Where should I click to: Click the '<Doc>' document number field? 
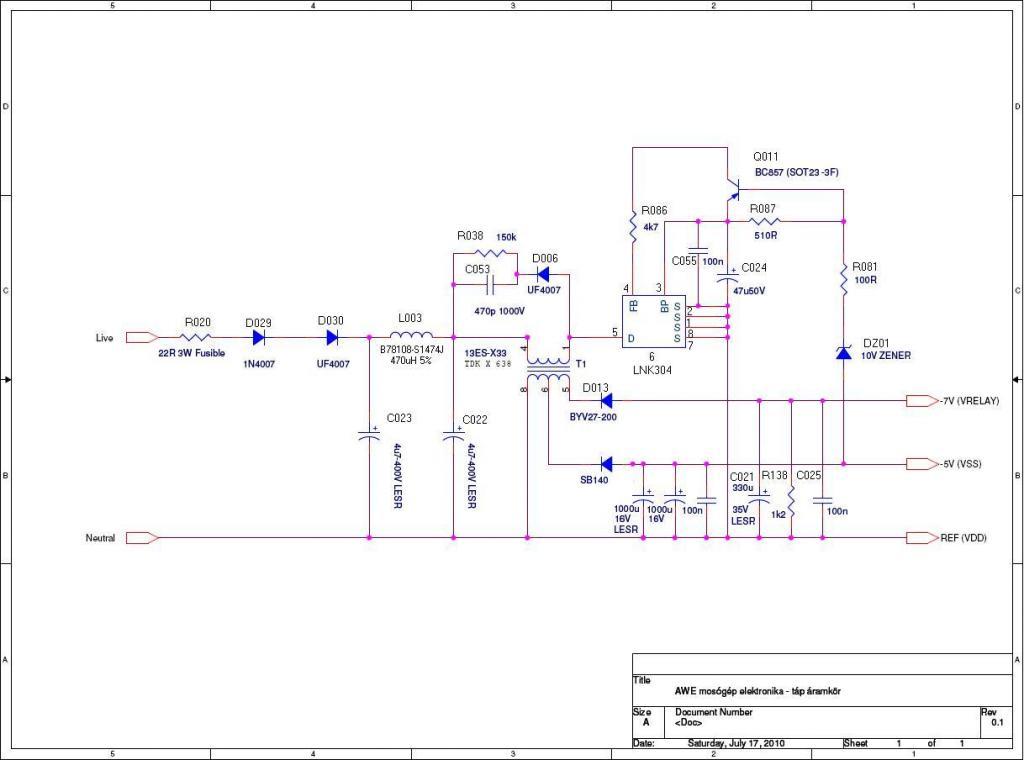[x=688, y=723]
